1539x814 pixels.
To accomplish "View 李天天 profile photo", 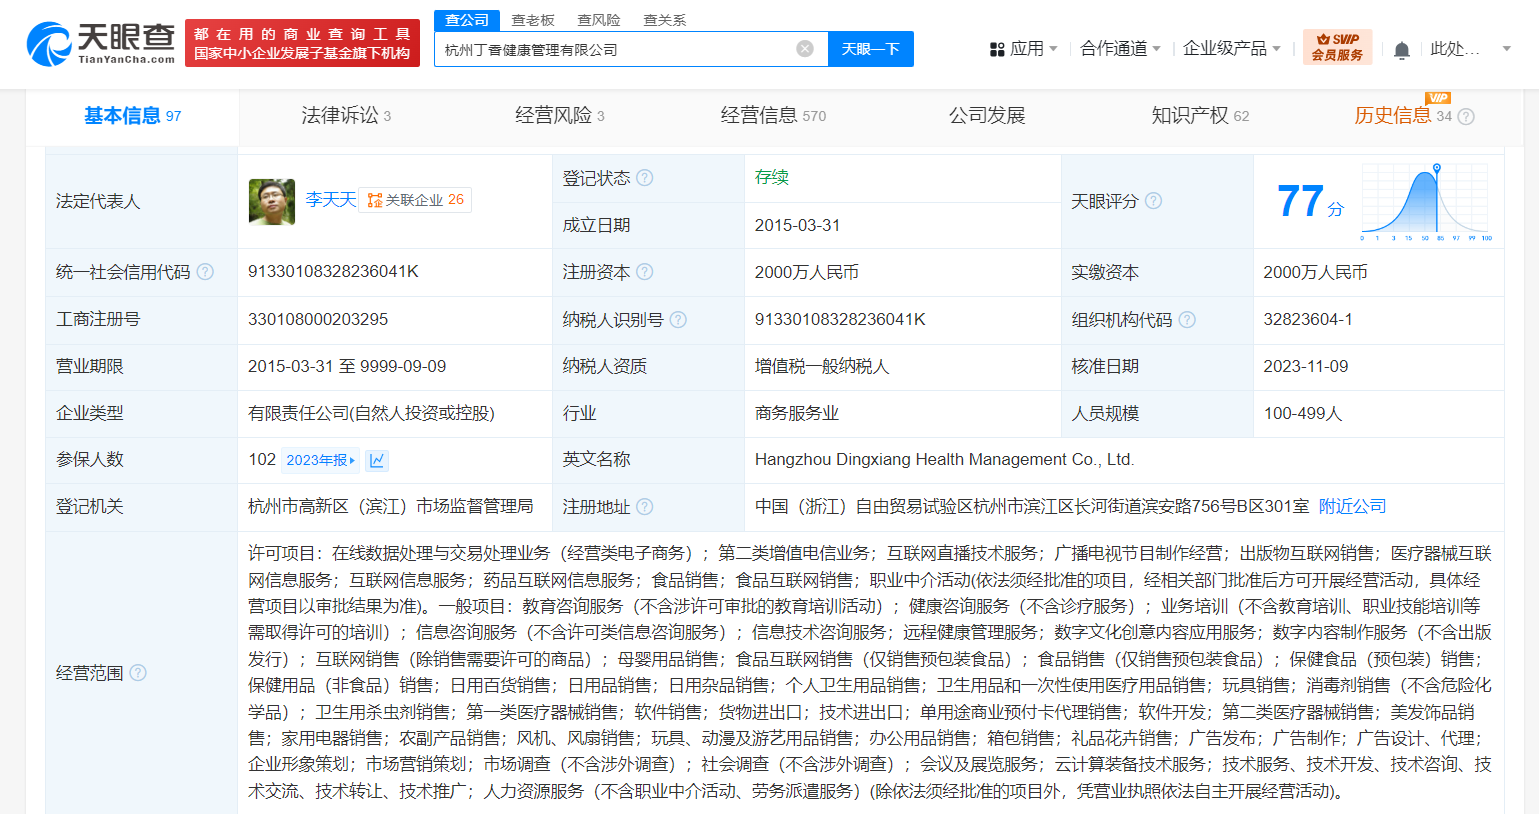I will pos(272,202).
